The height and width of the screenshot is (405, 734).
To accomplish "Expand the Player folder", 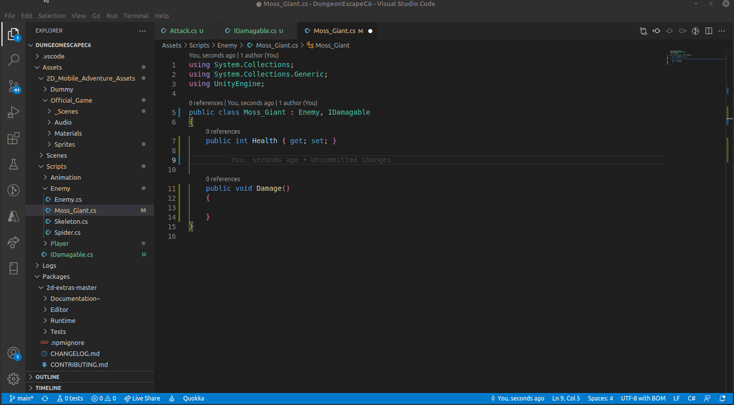I will click(59, 243).
